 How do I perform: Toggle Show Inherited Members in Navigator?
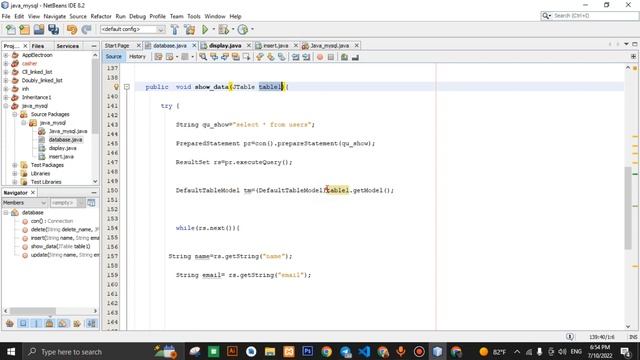(10, 323)
